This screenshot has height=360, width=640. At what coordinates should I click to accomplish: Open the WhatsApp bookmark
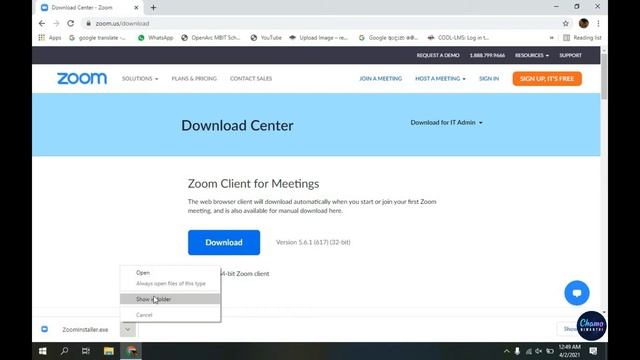tap(156, 38)
